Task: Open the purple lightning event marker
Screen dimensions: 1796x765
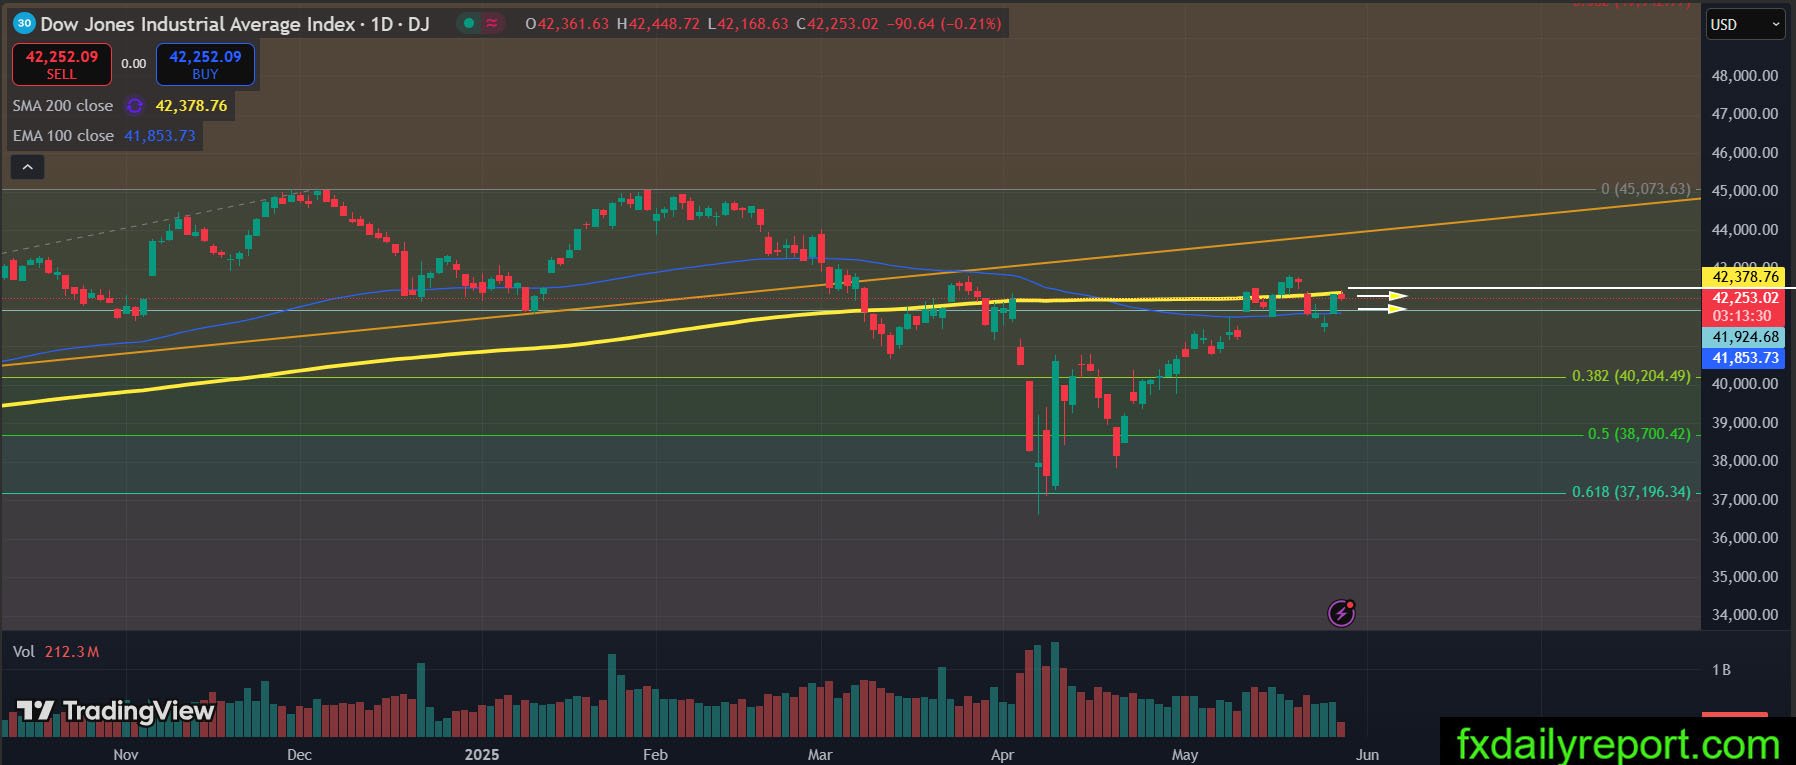Action: (x=1341, y=613)
